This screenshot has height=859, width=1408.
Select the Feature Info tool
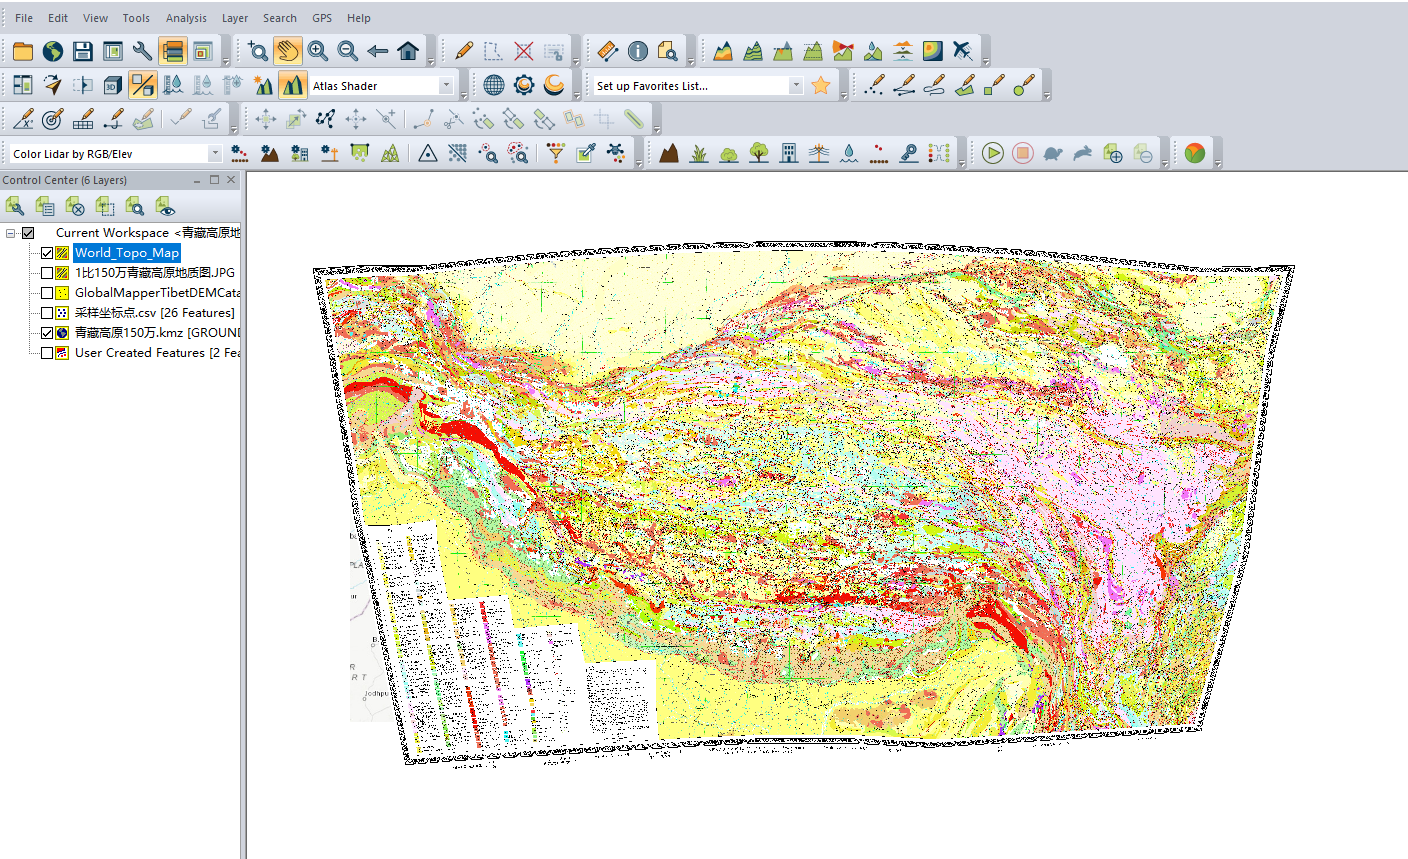tap(638, 51)
